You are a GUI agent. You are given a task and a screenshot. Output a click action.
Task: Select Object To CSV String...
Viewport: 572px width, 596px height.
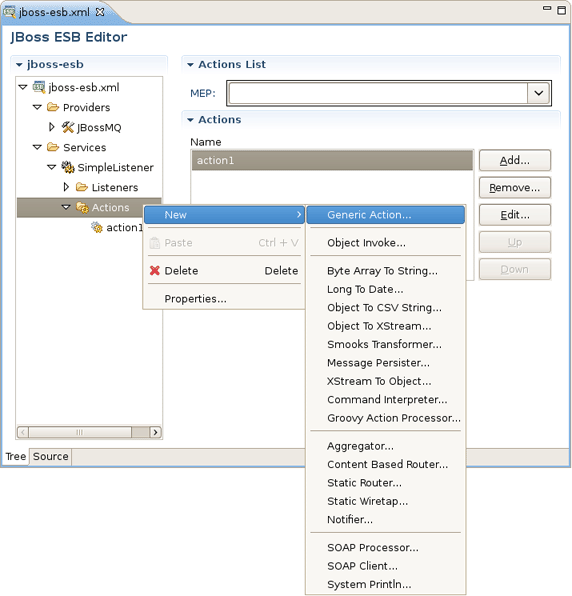click(385, 308)
